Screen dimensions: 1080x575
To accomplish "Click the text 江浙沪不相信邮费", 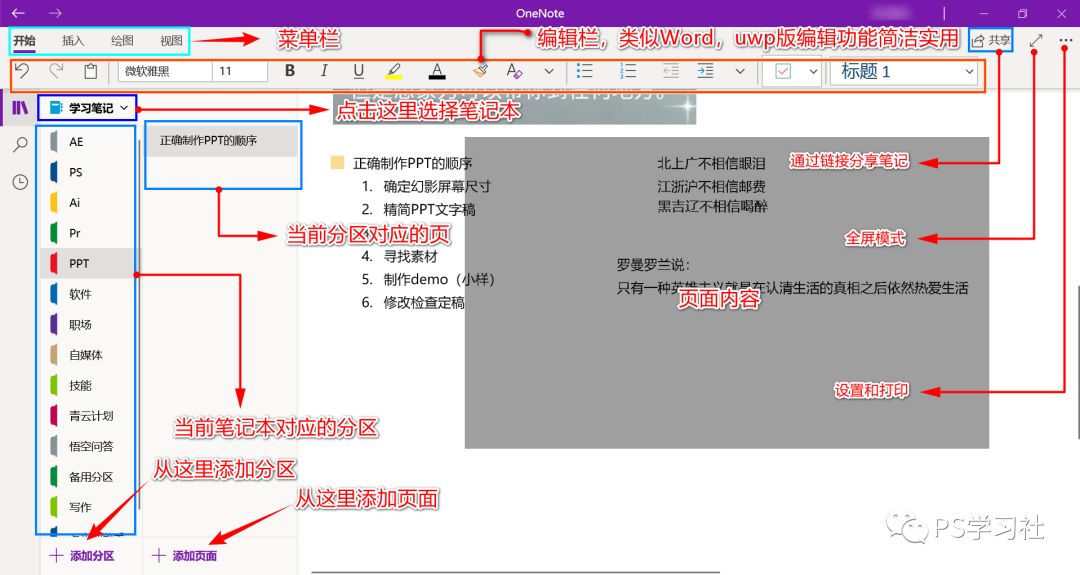I will 711,186.
